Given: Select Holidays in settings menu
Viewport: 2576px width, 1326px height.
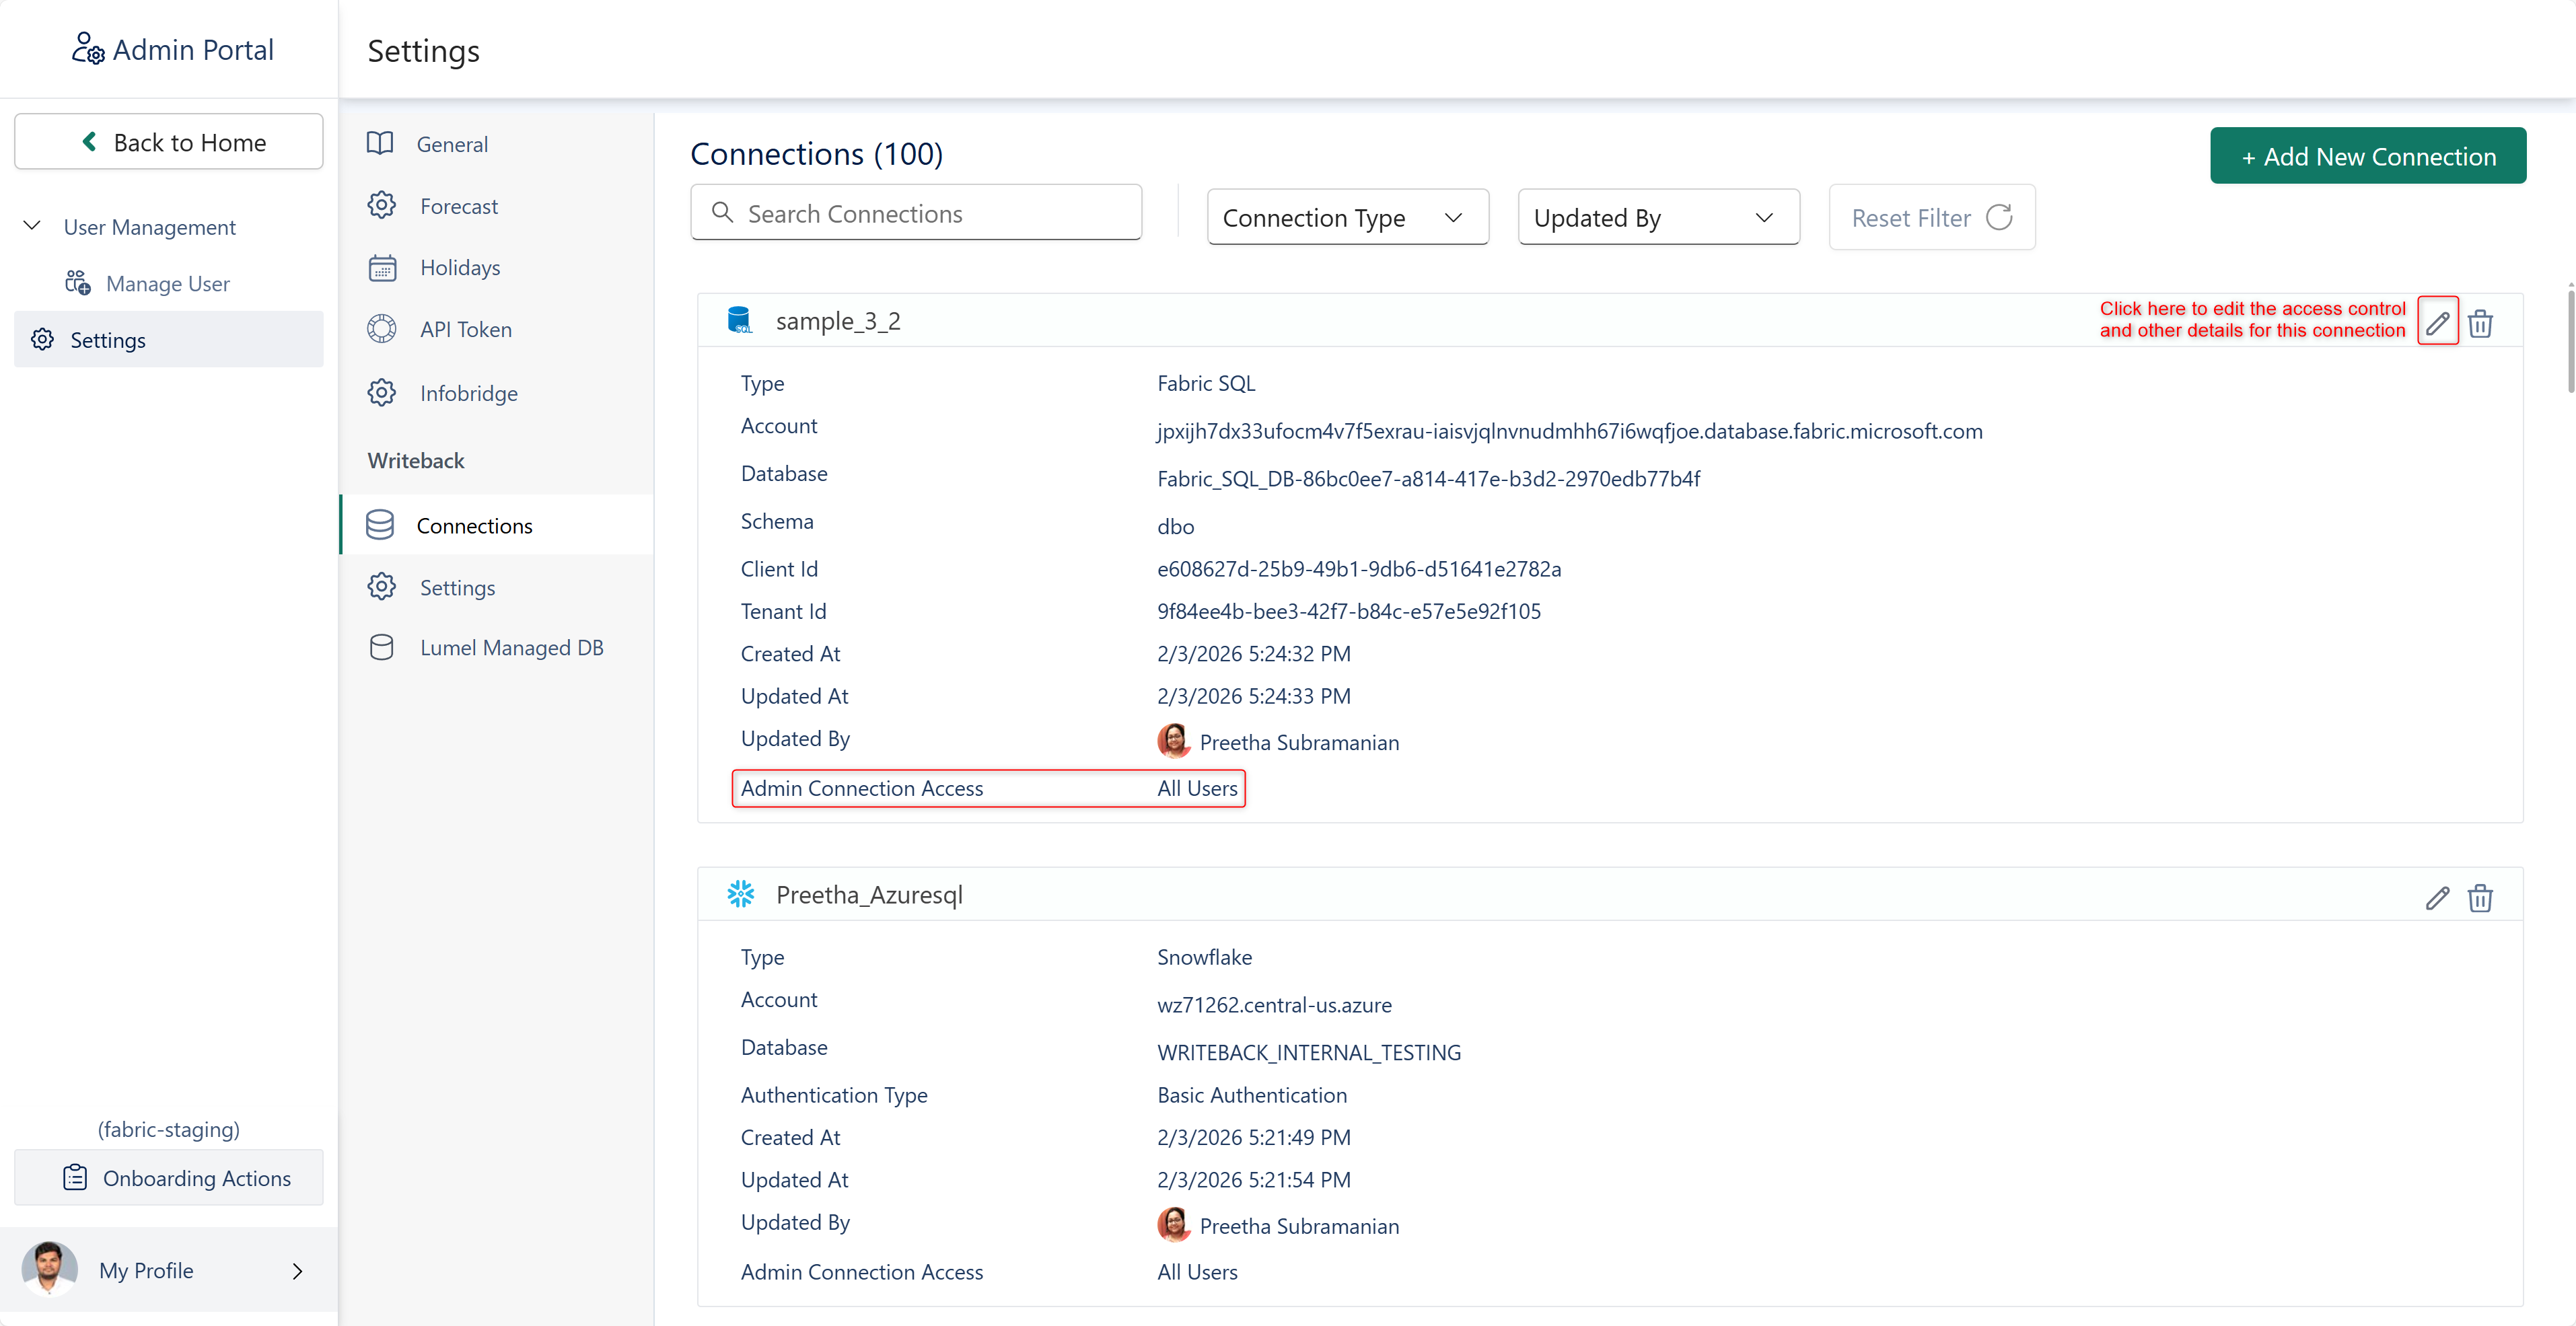Looking at the screenshot, I should (x=459, y=267).
